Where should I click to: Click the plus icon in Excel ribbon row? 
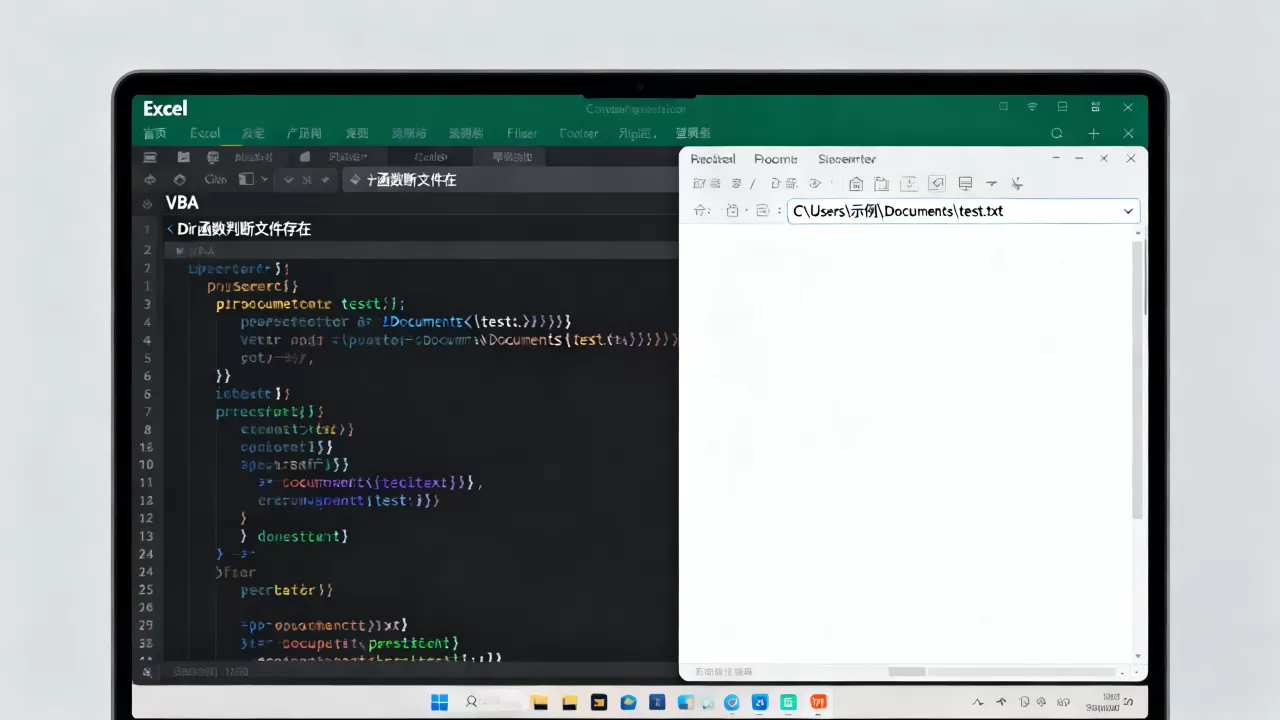tap(1094, 133)
